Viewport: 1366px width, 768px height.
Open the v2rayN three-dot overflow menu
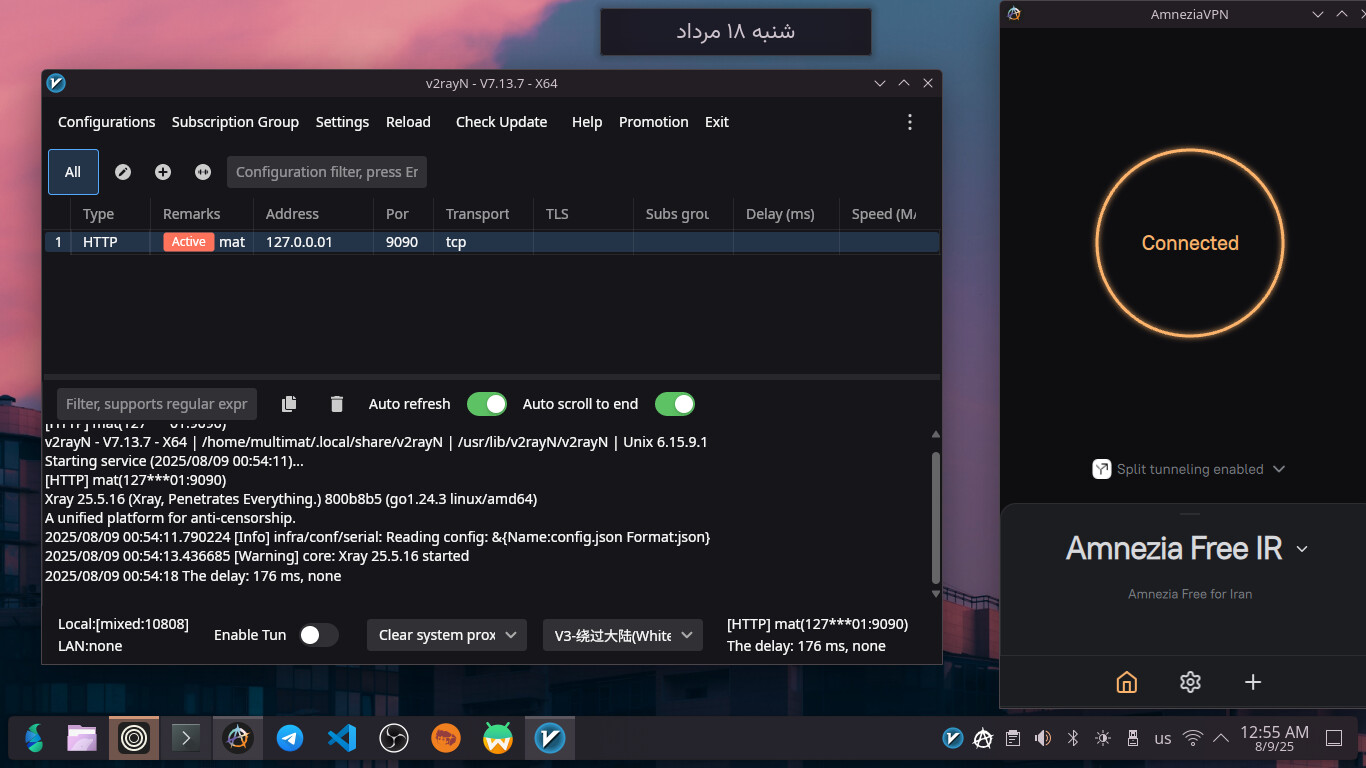tap(909, 122)
